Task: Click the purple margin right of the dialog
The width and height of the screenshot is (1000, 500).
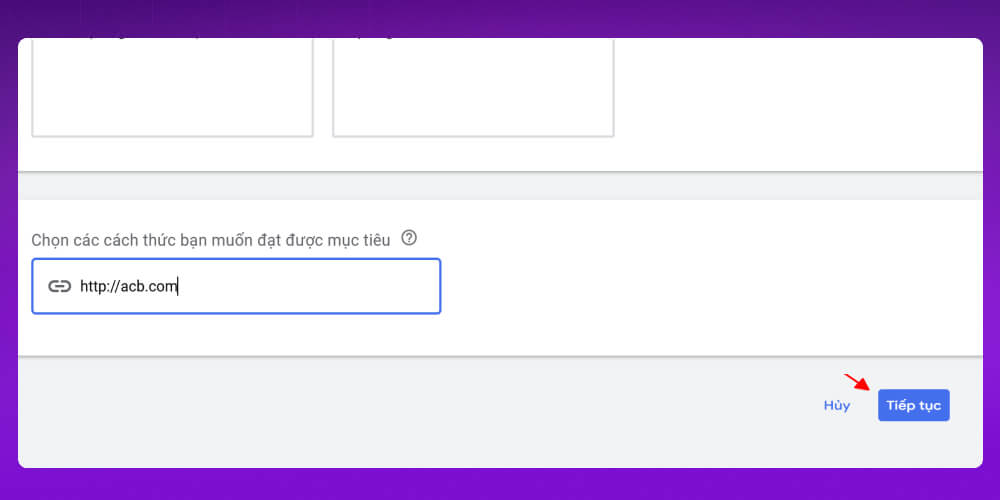Action: [991, 250]
